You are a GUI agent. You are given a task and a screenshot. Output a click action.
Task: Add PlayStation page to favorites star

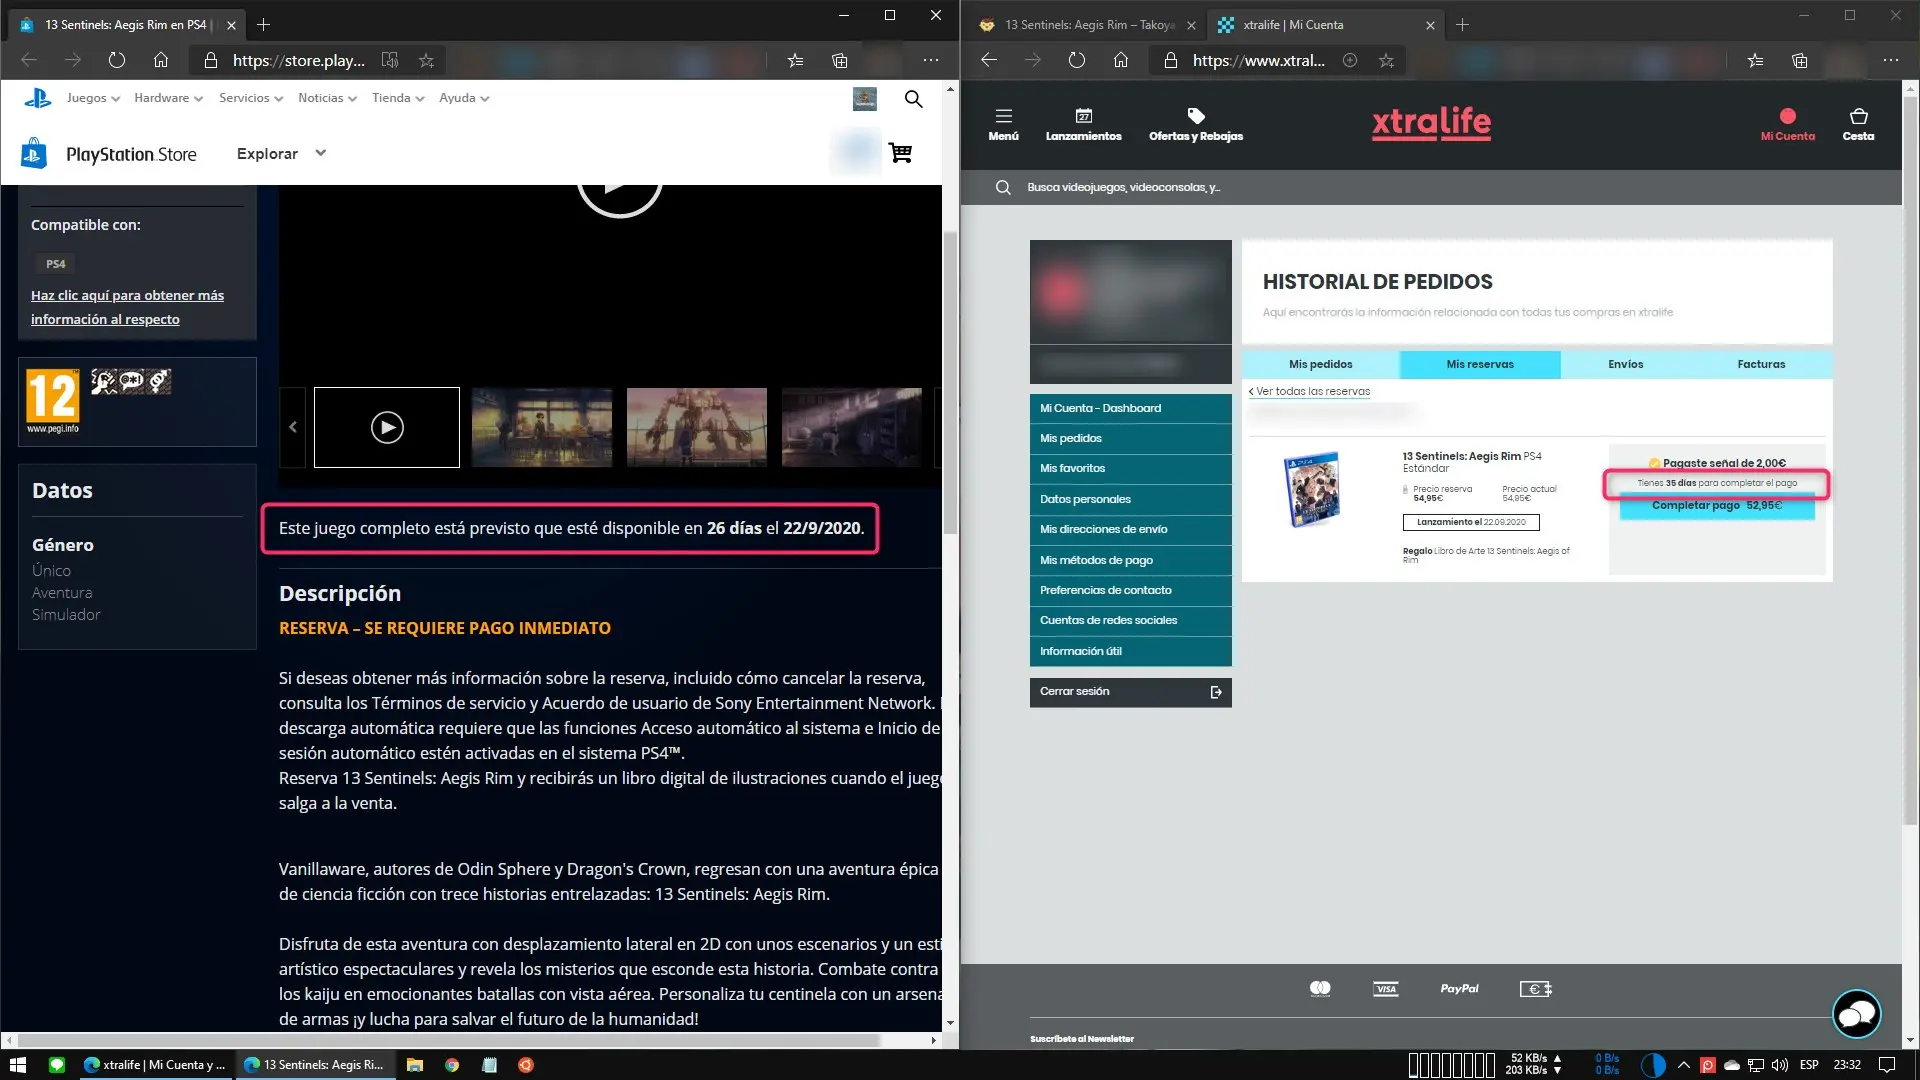click(x=426, y=60)
